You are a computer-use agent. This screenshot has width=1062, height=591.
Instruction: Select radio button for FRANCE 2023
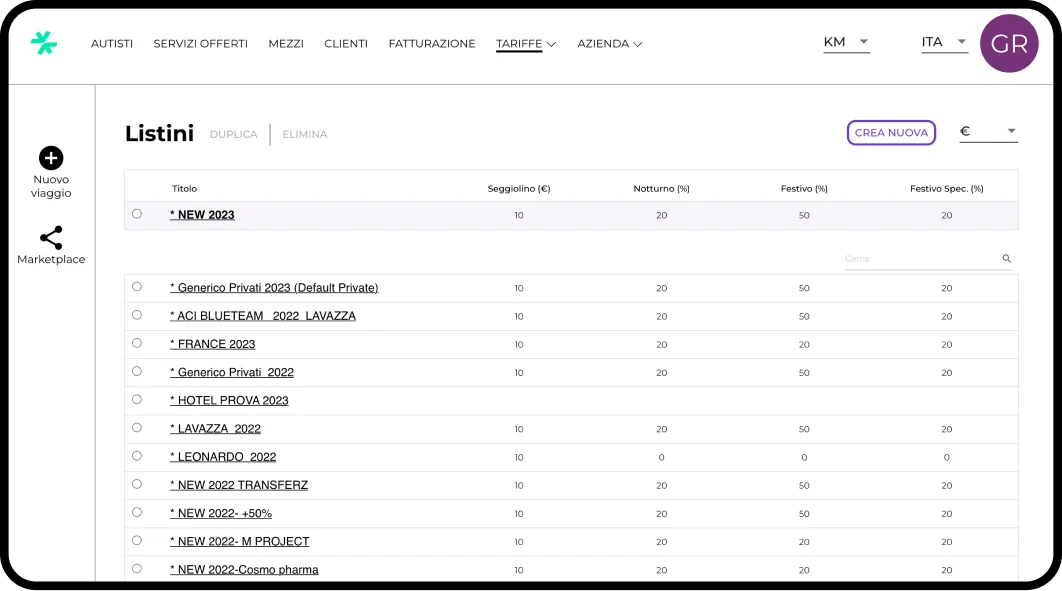click(137, 343)
